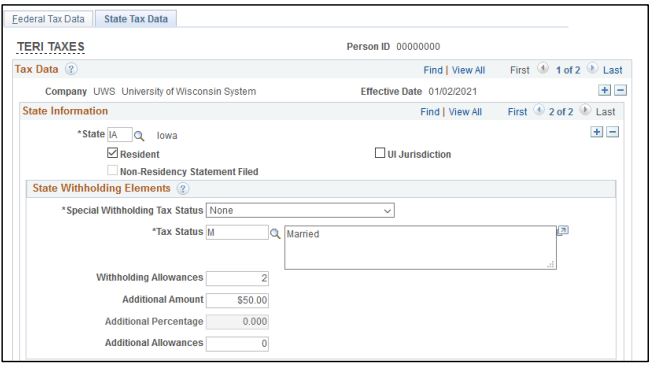656x374 pixels.
Task: Toggle Non-Residency Statement Filed checkbox
Action: (112, 170)
